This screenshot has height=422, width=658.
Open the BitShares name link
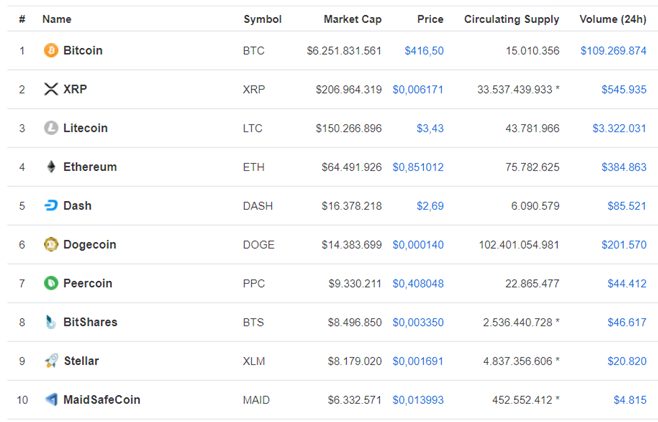pyautogui.click(x=90, y=322)
